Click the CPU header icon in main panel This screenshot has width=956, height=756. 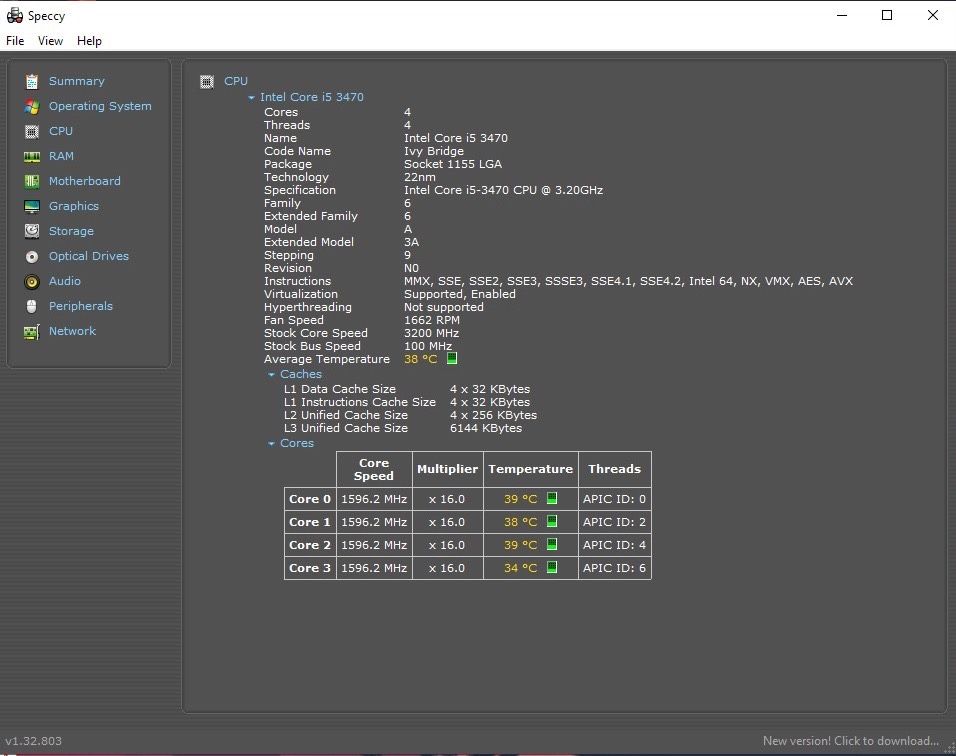(207, 81)
